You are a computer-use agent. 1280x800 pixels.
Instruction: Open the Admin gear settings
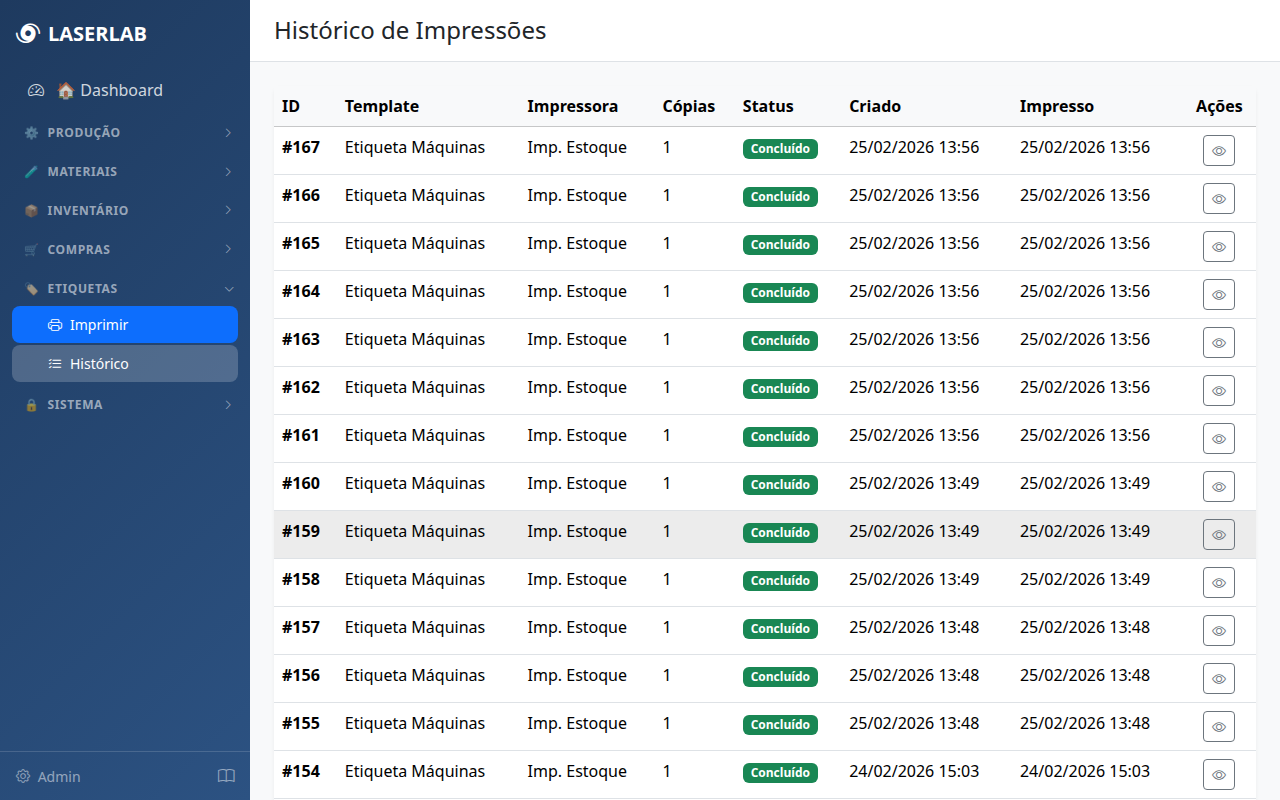tap(24, 776)
